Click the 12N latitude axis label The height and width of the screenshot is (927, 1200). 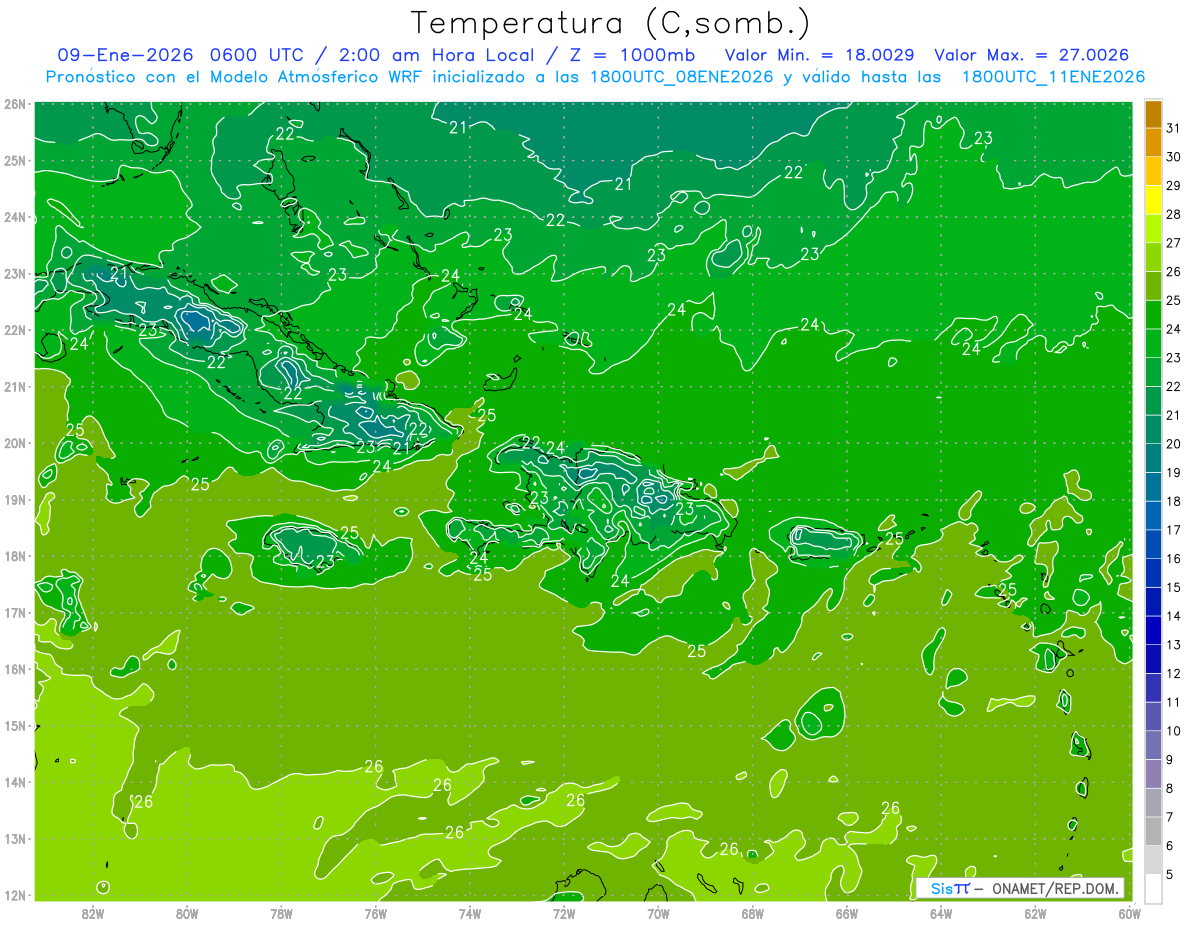click(15, 895)
